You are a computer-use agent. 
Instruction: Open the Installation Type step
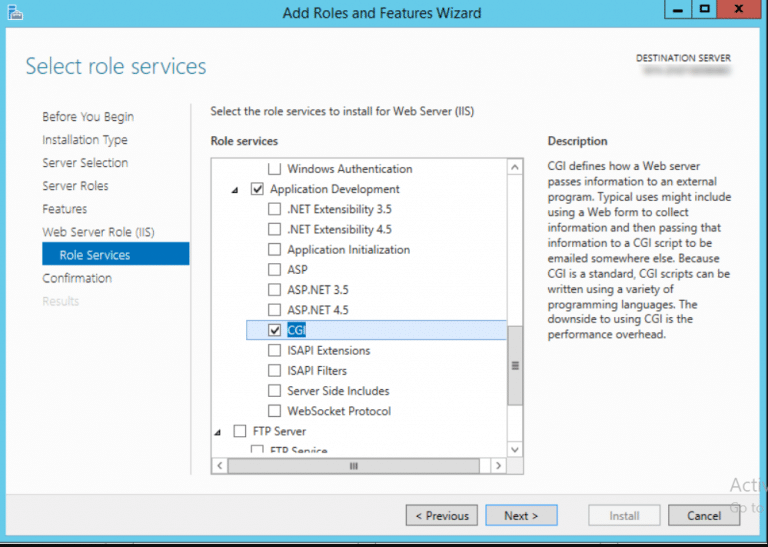(85, 140)
